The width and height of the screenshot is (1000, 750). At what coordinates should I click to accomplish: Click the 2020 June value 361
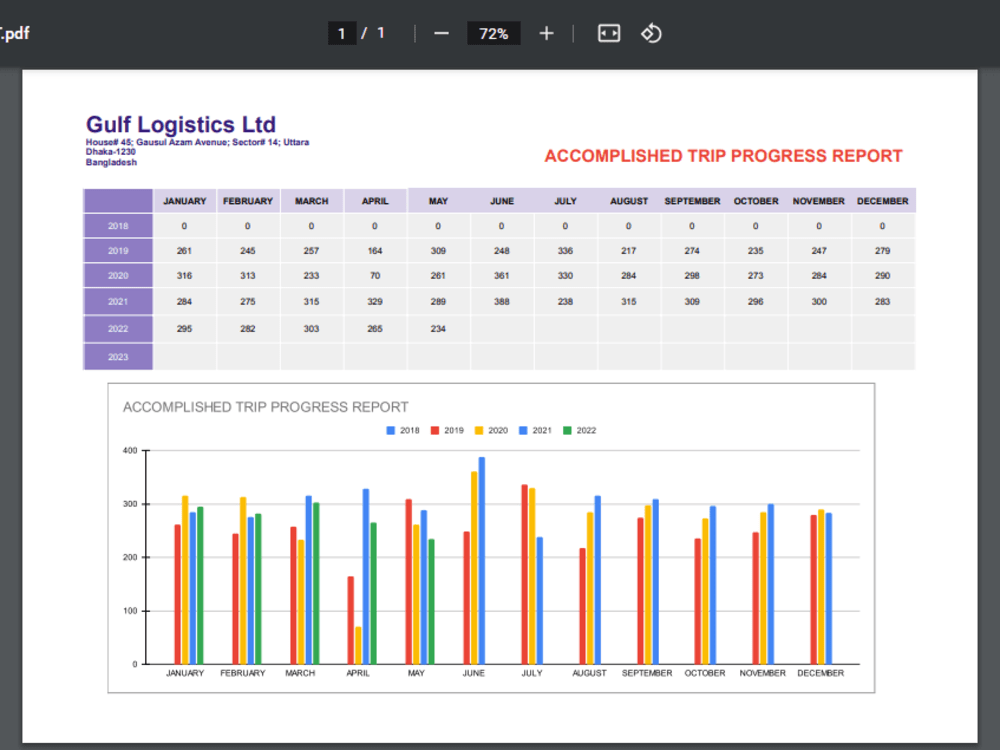502,276
